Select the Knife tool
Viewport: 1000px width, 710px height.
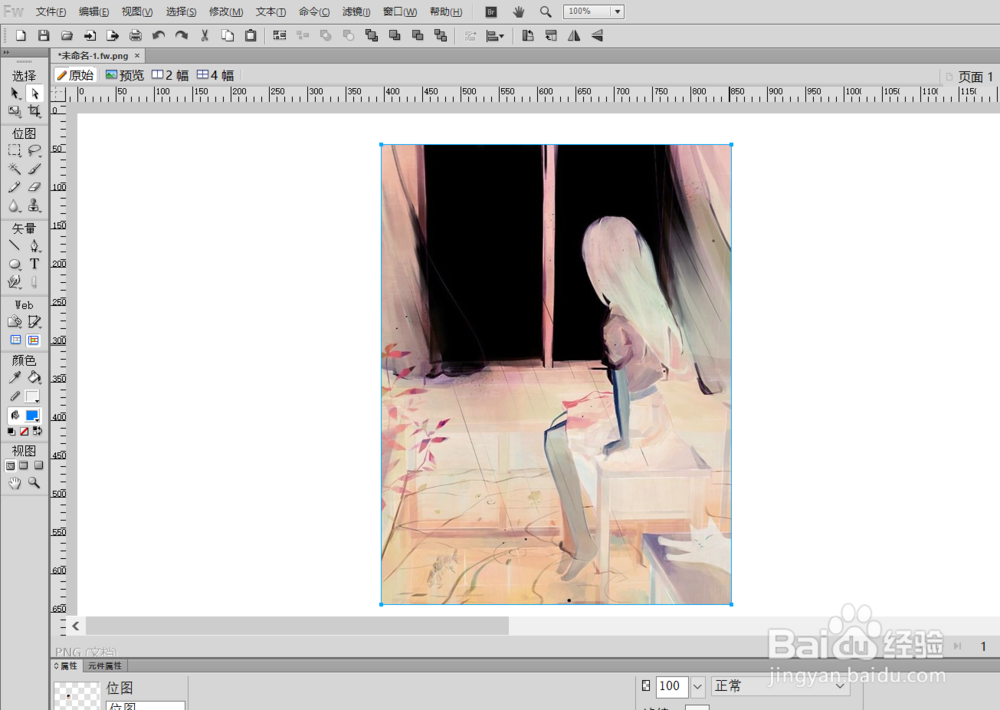click(34, 282)
